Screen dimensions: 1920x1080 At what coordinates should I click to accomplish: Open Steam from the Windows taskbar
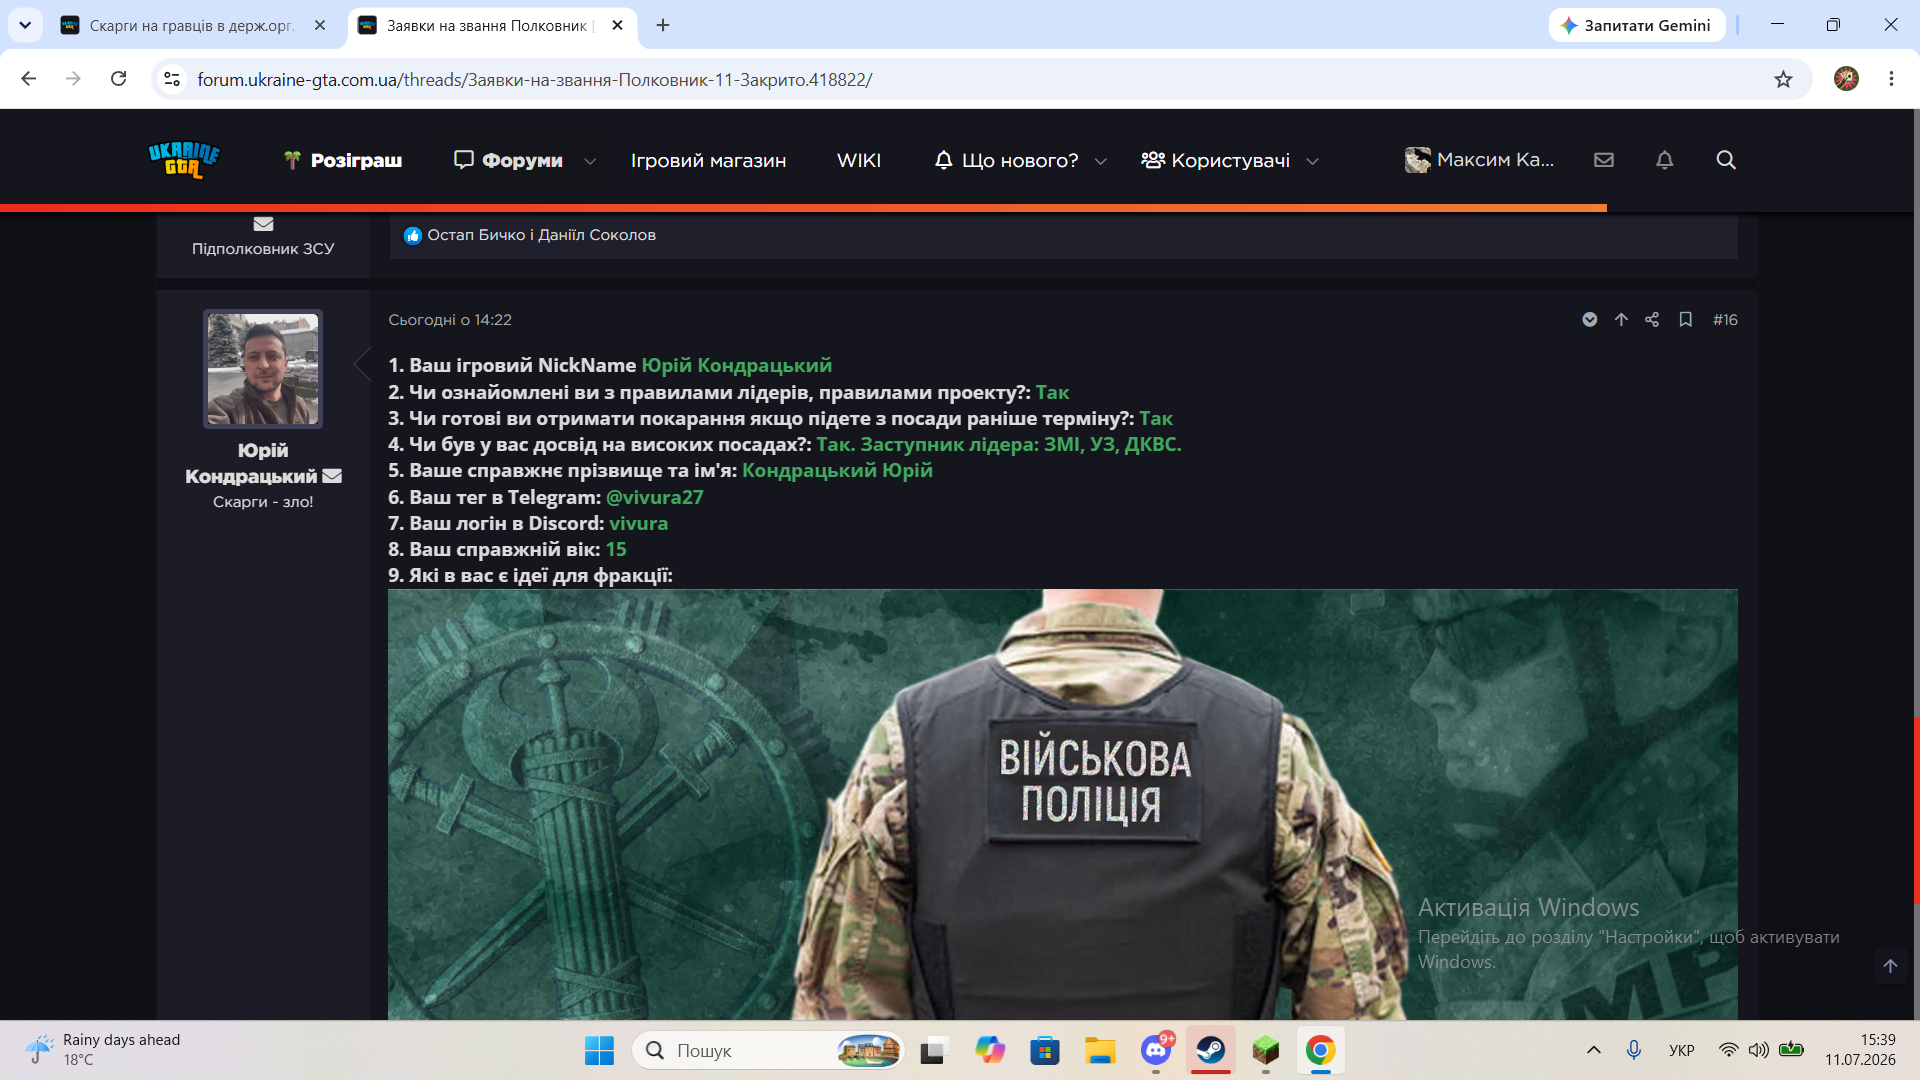pos(1211,1050)
